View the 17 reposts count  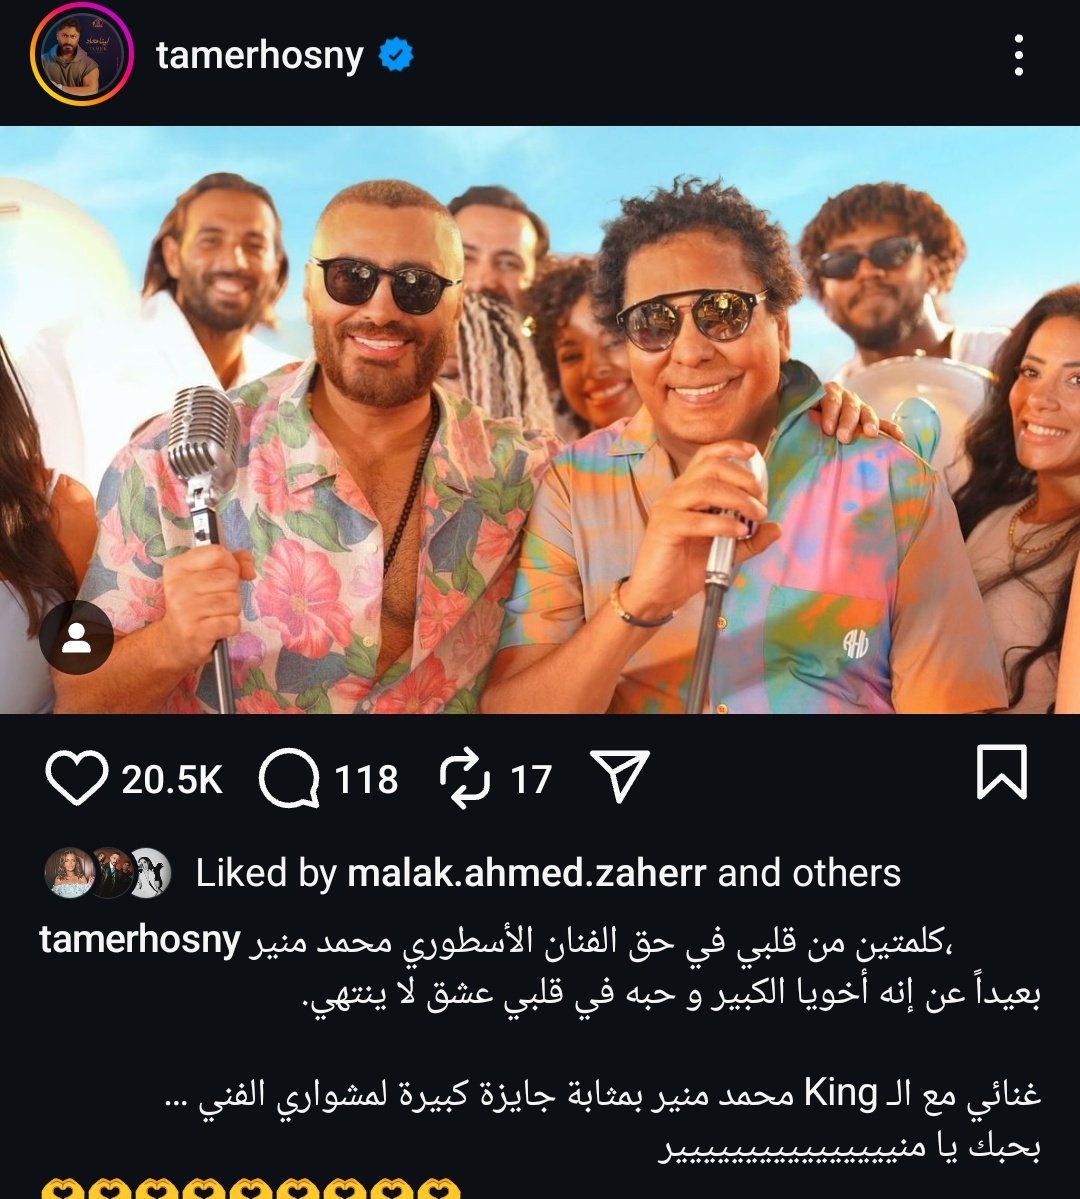click(x=531, y=779)
